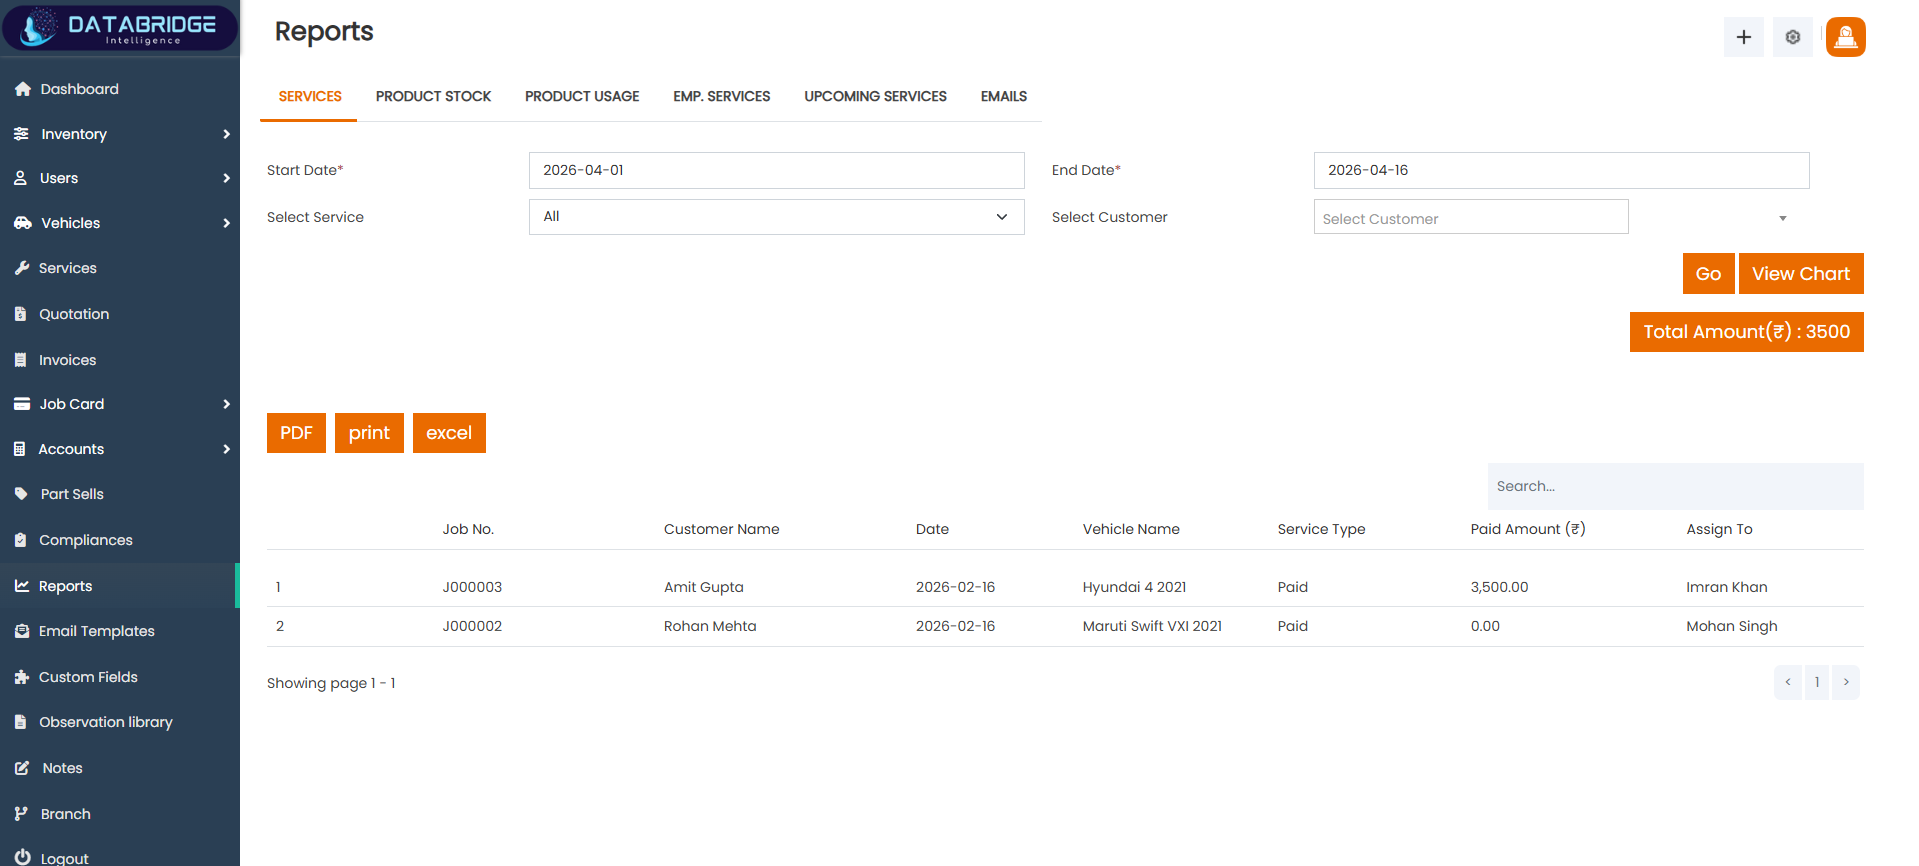Open the orange user profile avatar

pyautogui.click(x=1845, y=37)
